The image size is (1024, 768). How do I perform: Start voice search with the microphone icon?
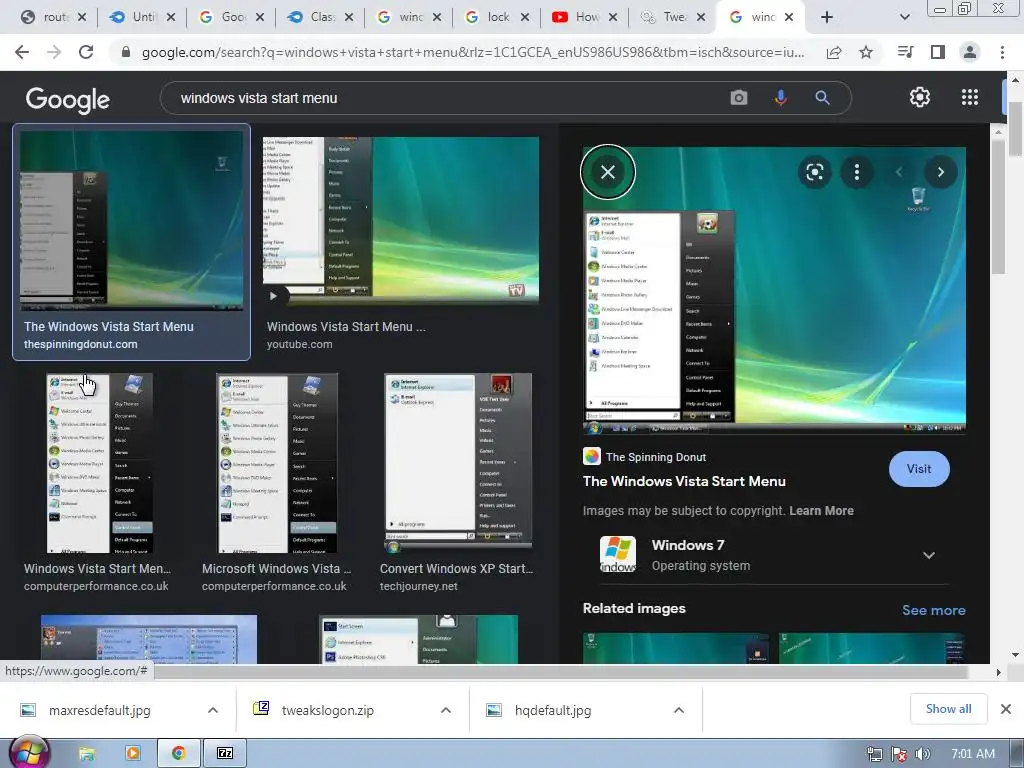coord(780,98)
